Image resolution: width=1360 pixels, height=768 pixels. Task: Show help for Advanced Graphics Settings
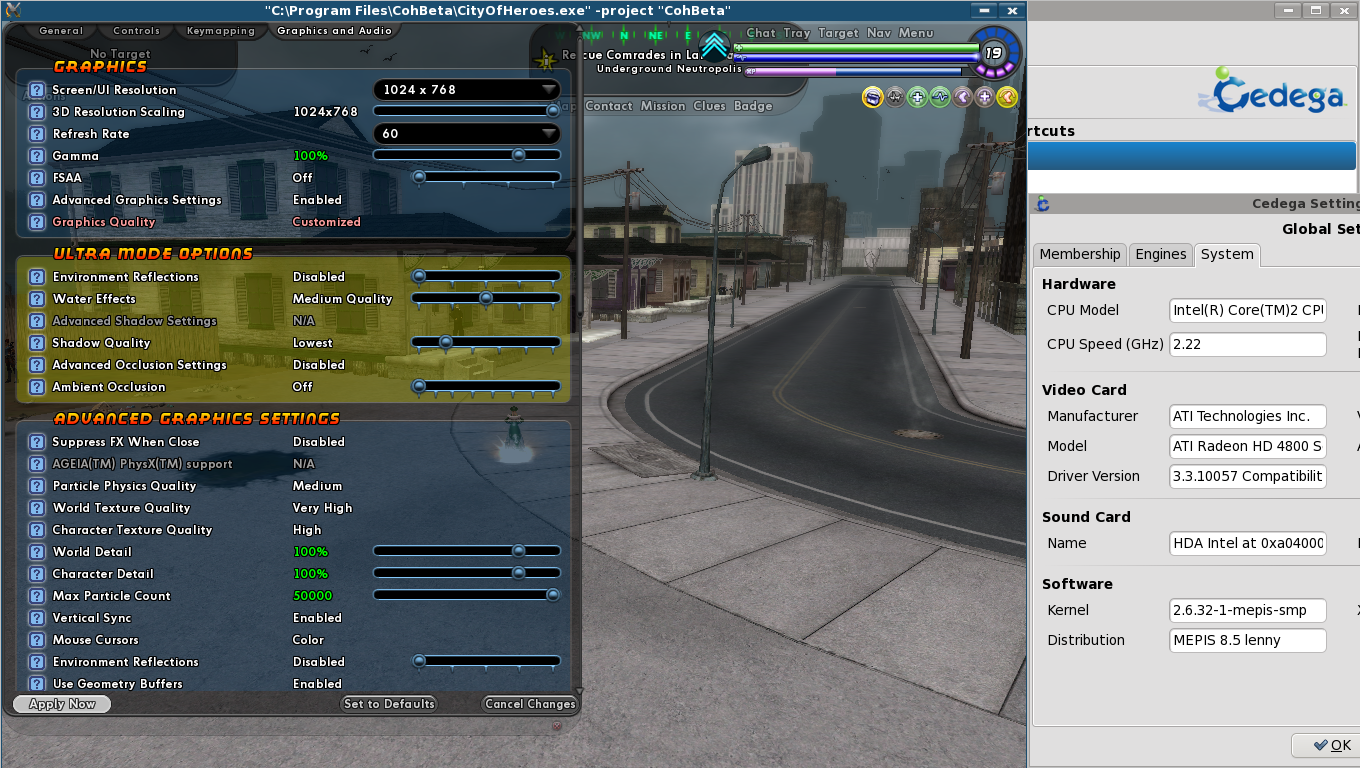[37, 200]
